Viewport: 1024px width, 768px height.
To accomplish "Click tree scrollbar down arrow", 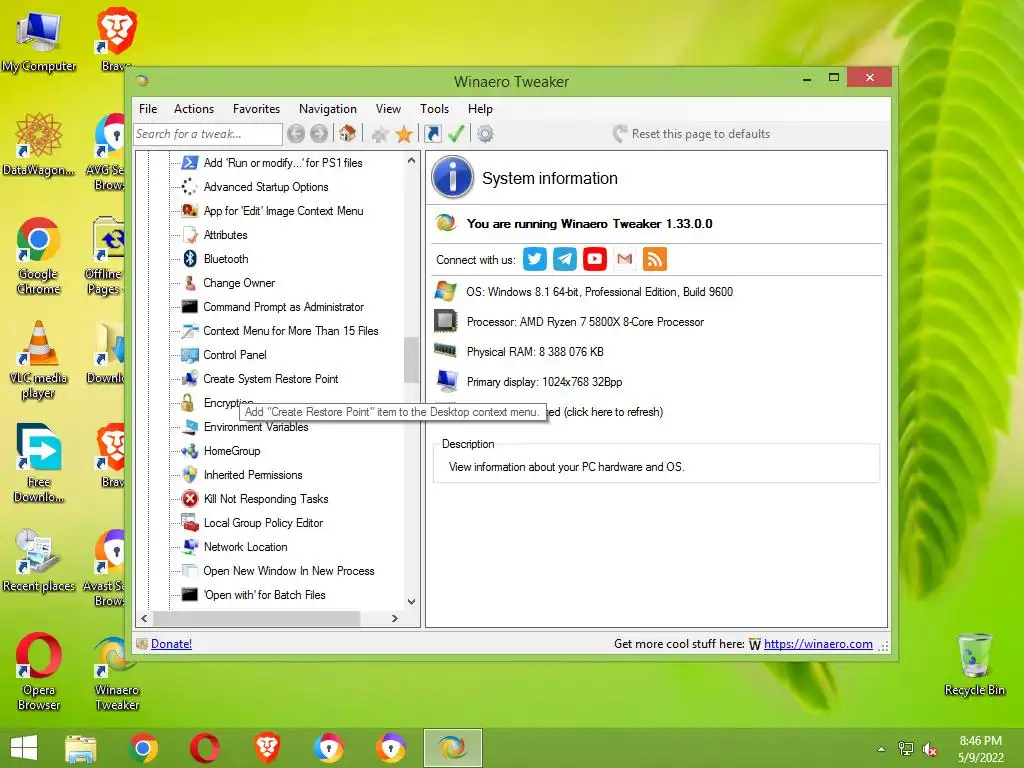I will 411,601.
